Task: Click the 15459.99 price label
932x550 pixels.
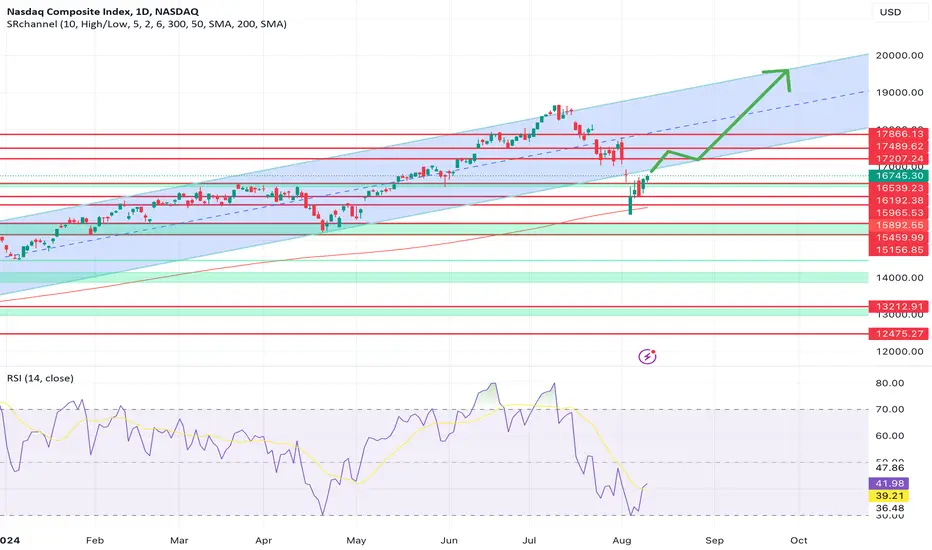Action: coord(899,237)
